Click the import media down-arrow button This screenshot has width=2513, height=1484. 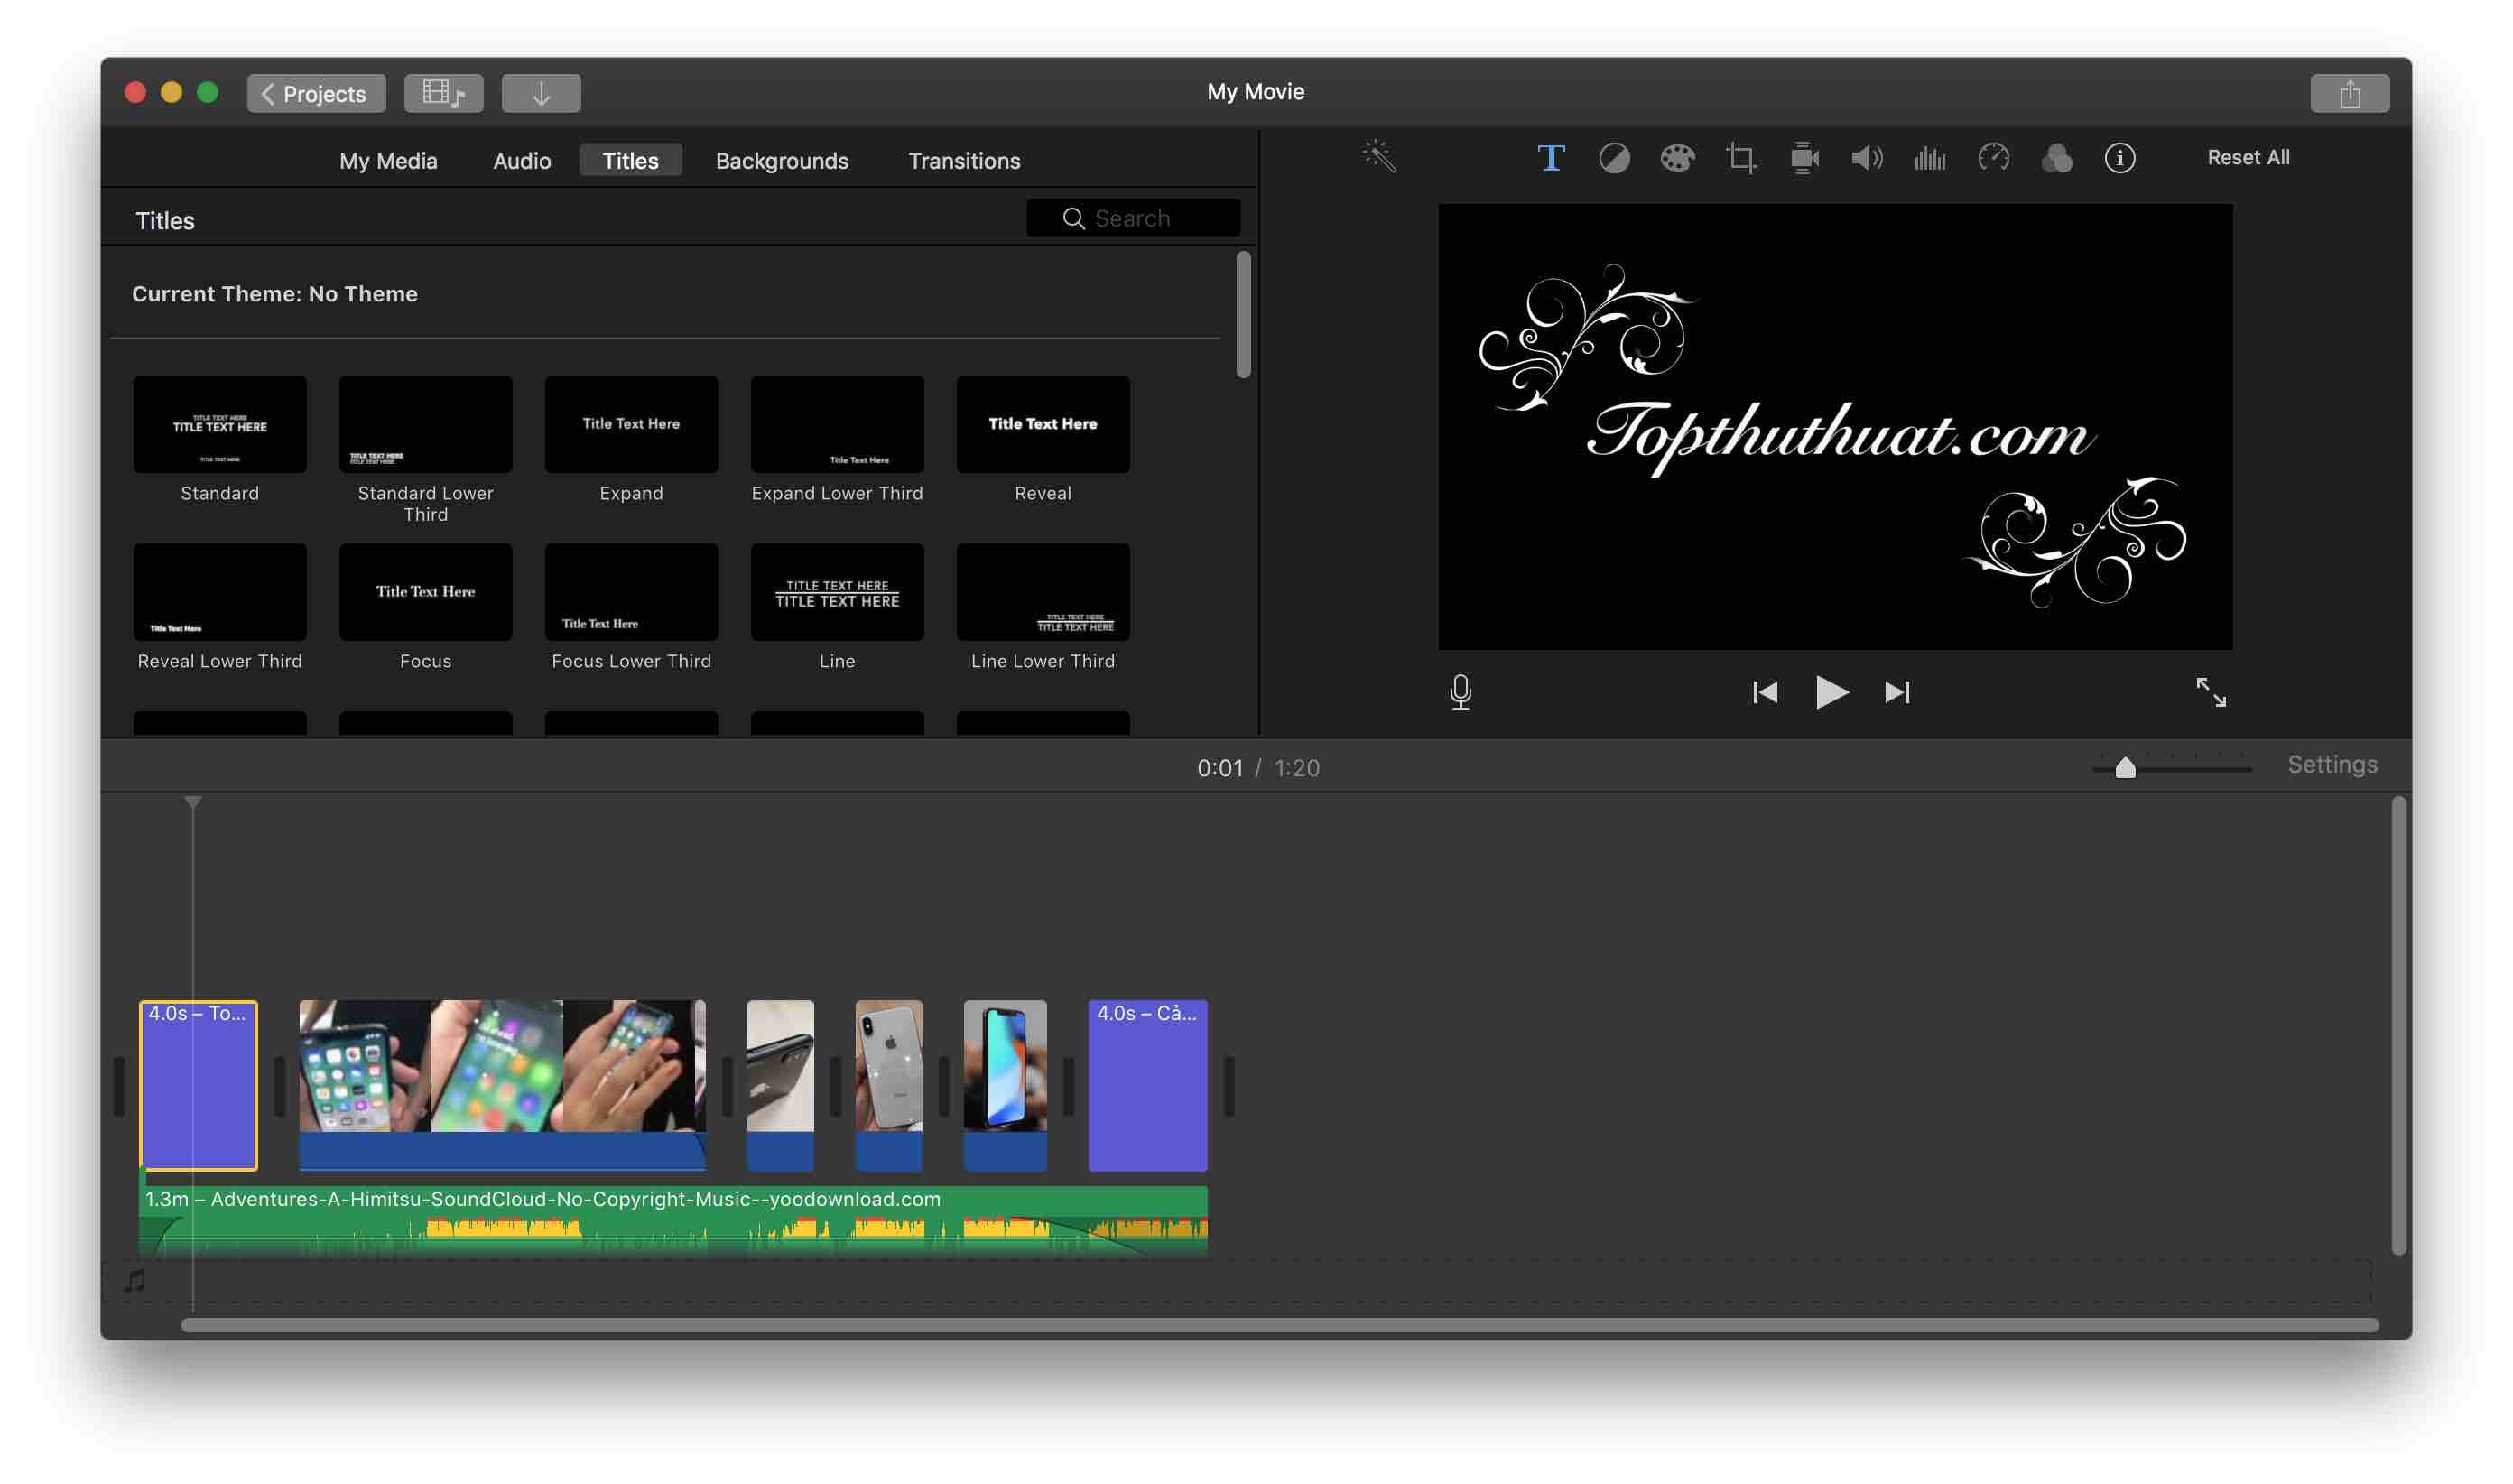(541, 94)
